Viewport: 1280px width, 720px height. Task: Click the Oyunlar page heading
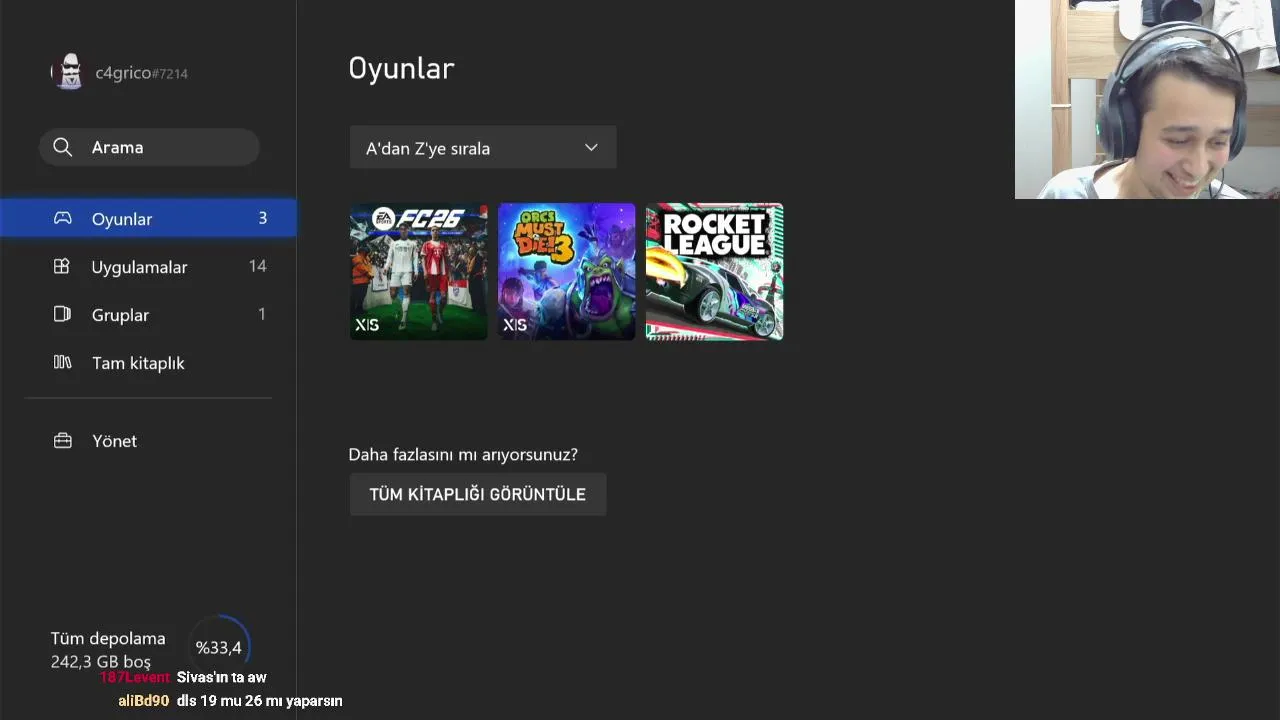click(x=401, y=68)
